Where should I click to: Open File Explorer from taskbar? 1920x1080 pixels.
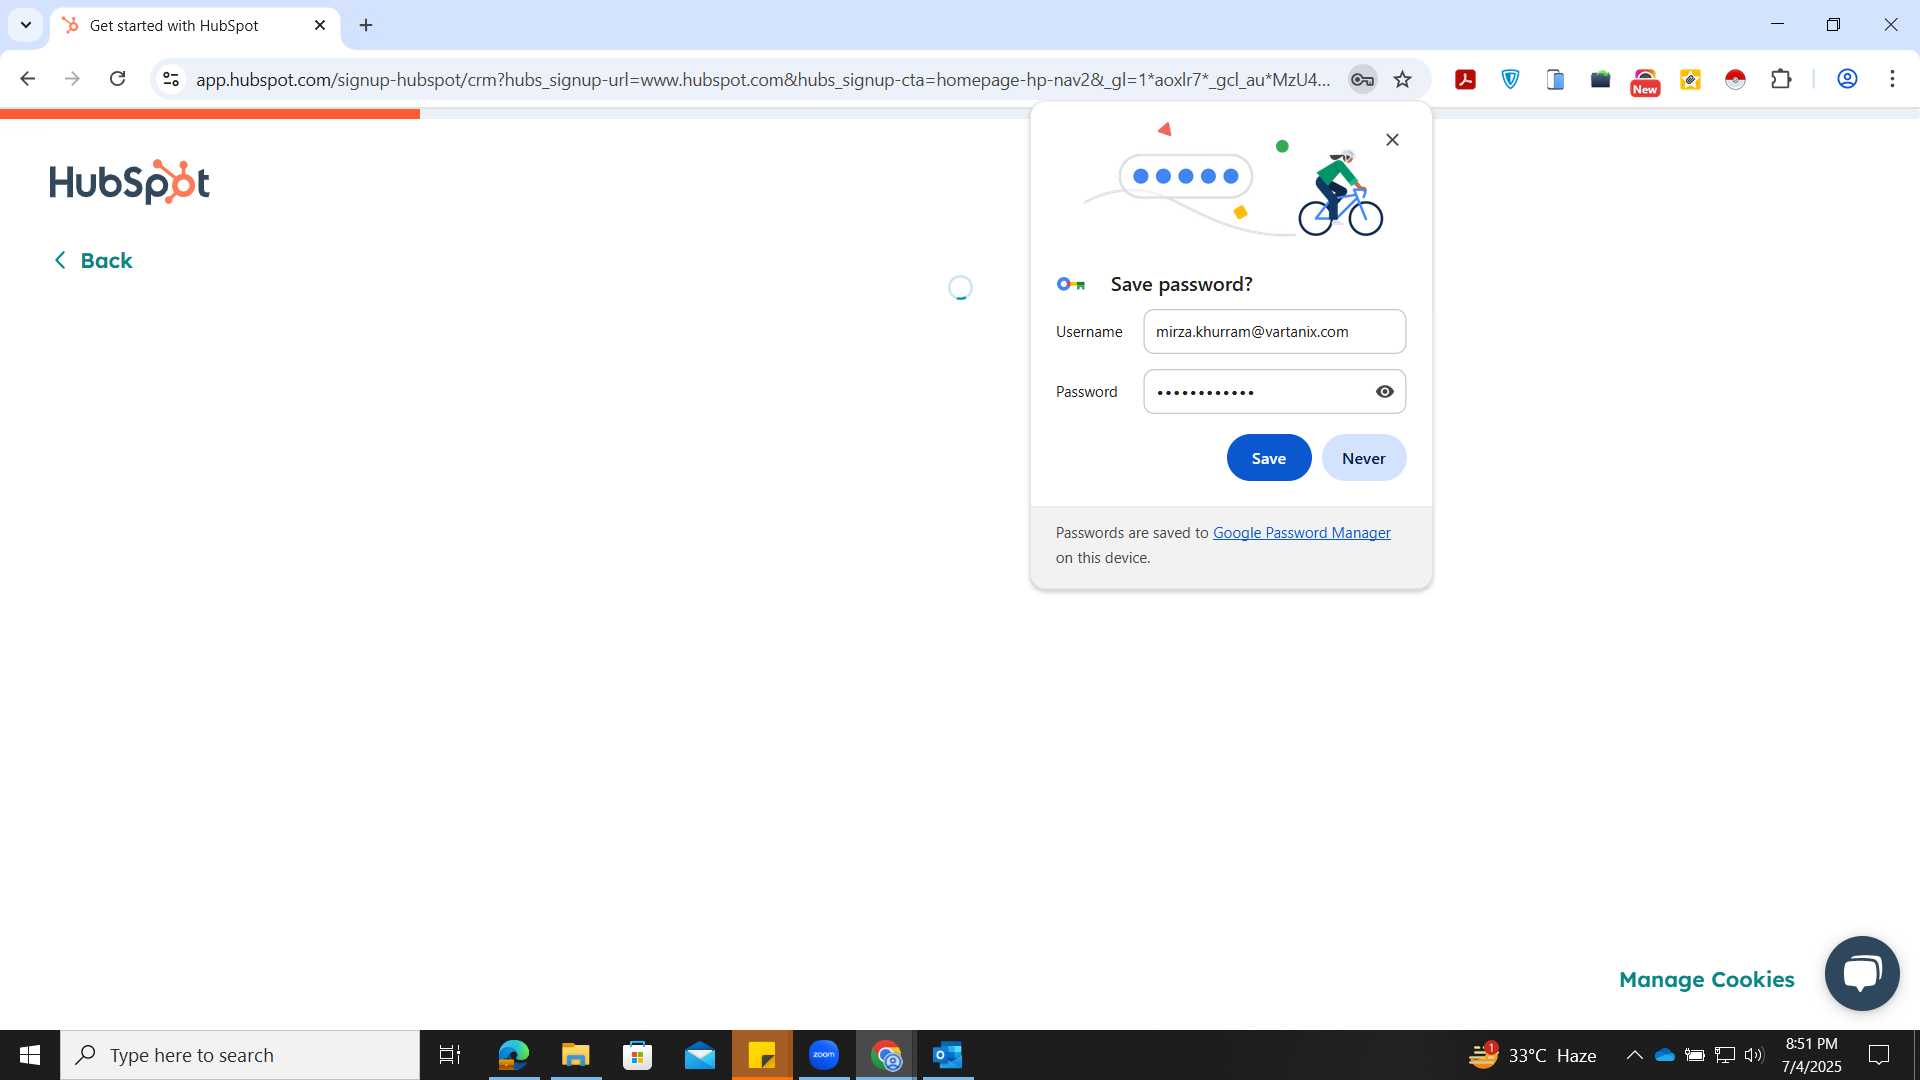(x=575, y=1055)
